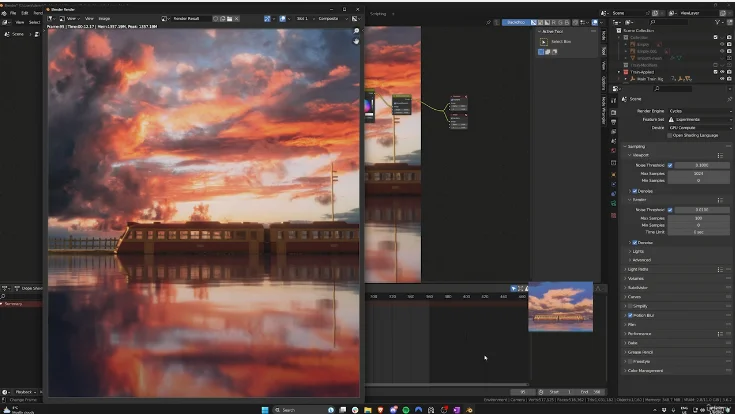
Task: Click the timeline Start frame field
Action: (x=560, y=392)
